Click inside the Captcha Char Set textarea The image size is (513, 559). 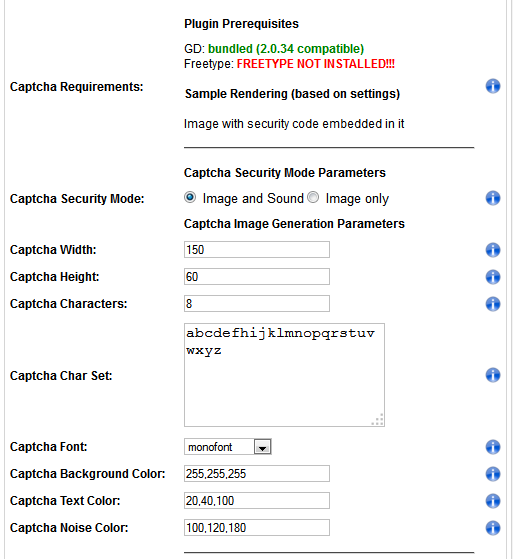coord(284,375)
